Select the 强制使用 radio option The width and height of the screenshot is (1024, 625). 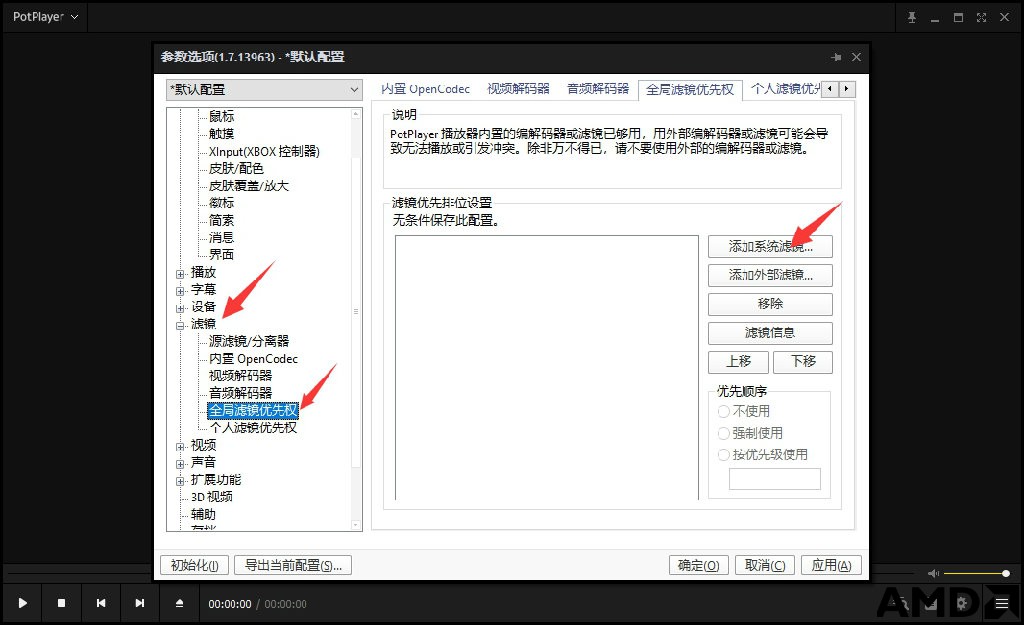[x=724, y=433]
